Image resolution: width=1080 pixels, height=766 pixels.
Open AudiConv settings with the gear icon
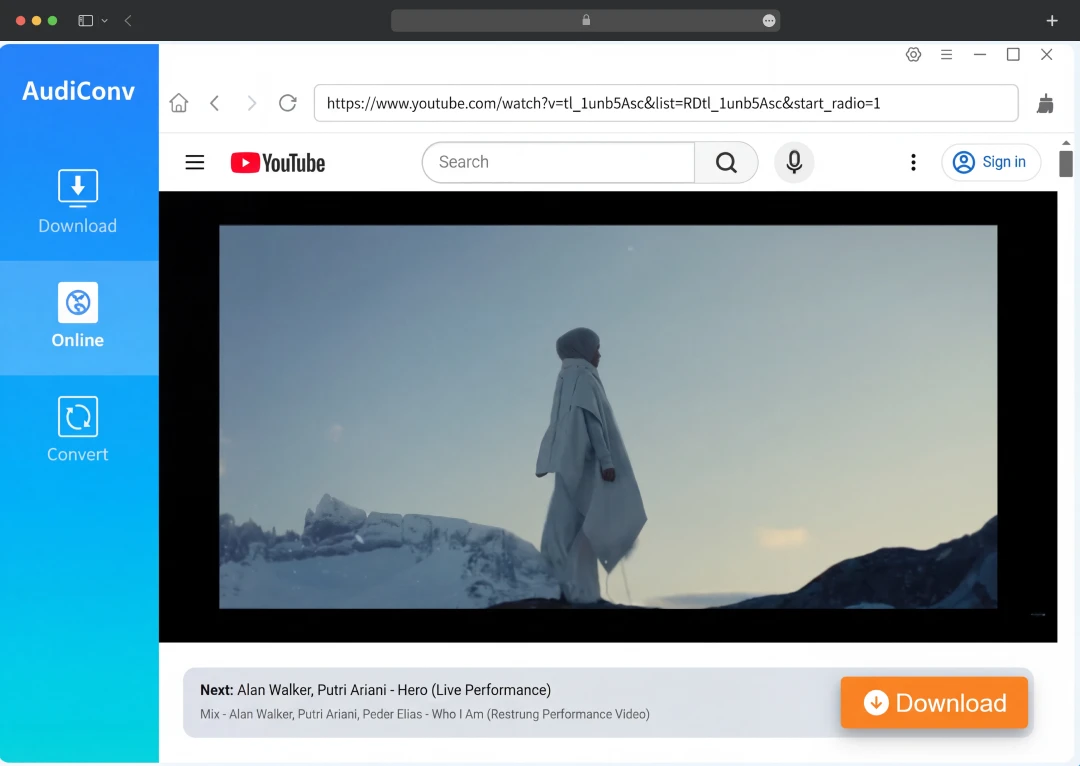[x=913, y=54]
